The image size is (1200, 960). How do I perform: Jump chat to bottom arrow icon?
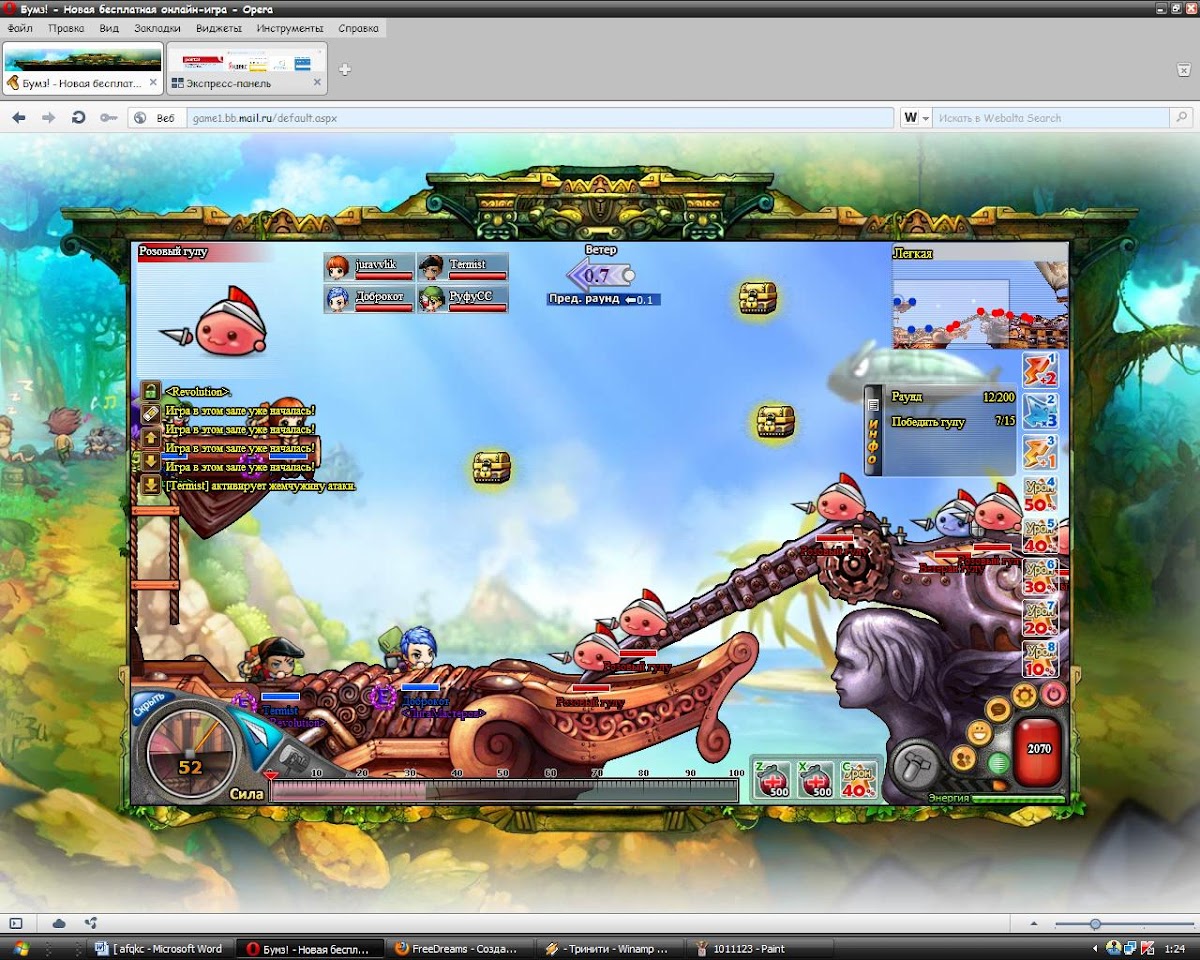tap(150, 485)
